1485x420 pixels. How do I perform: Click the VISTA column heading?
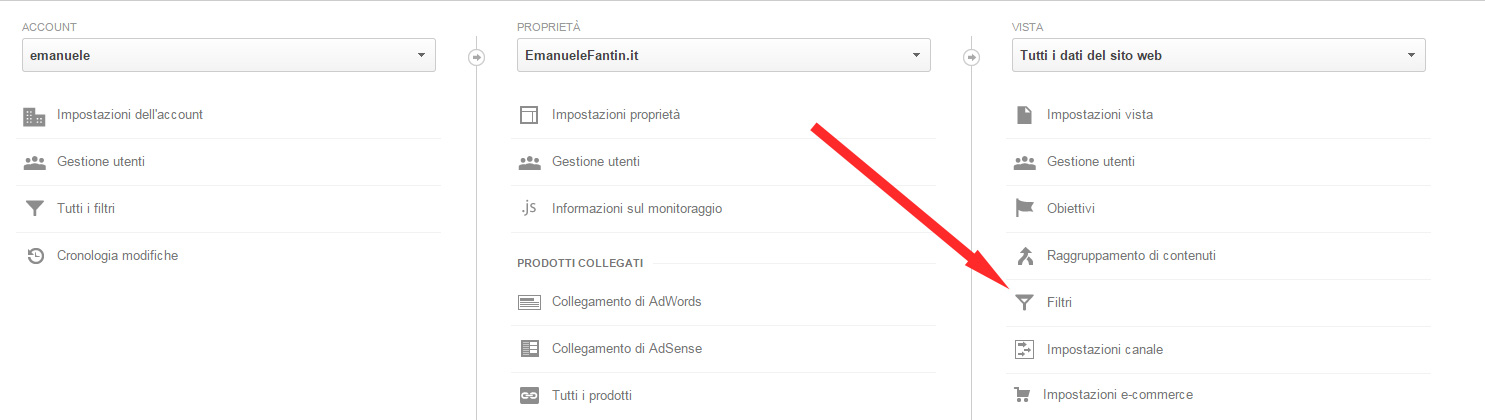tap(1028, 27)
